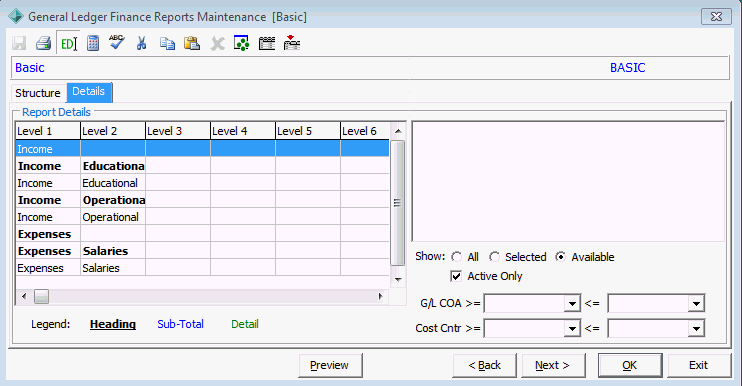Click the Paste clipboard icon

click(x=192, y=44)
